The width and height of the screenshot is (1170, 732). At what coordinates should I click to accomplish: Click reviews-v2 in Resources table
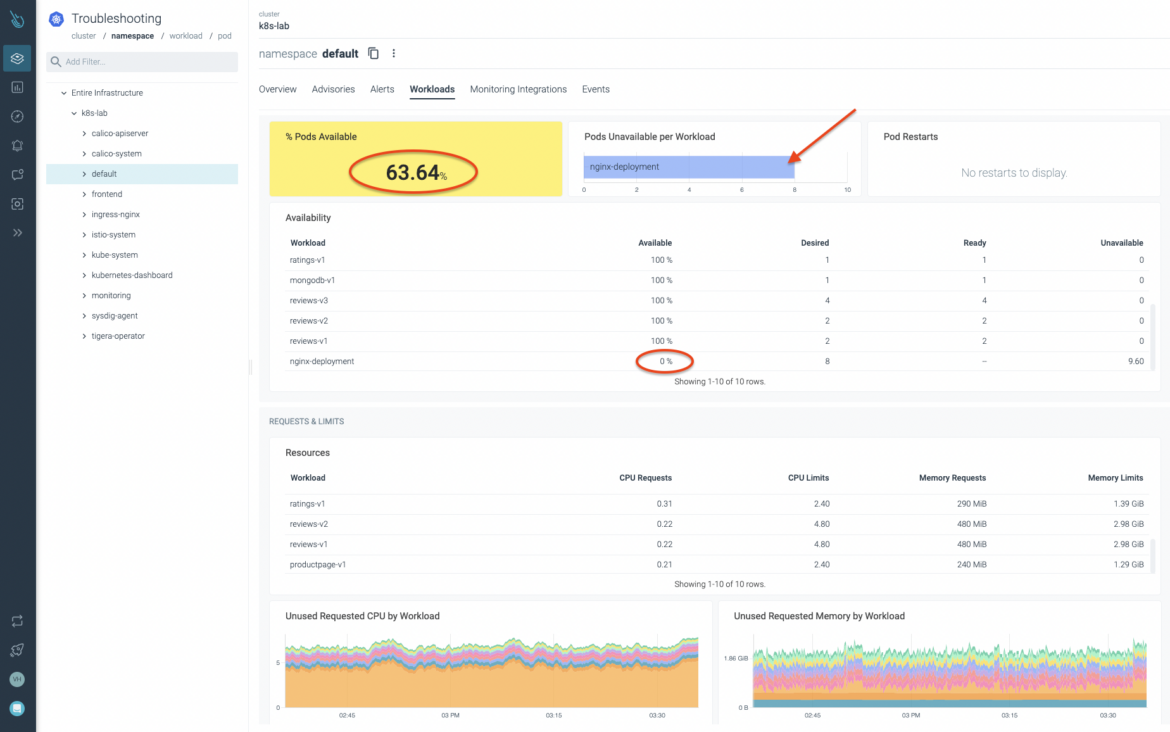pyautogui.click(x=308, y=525)
